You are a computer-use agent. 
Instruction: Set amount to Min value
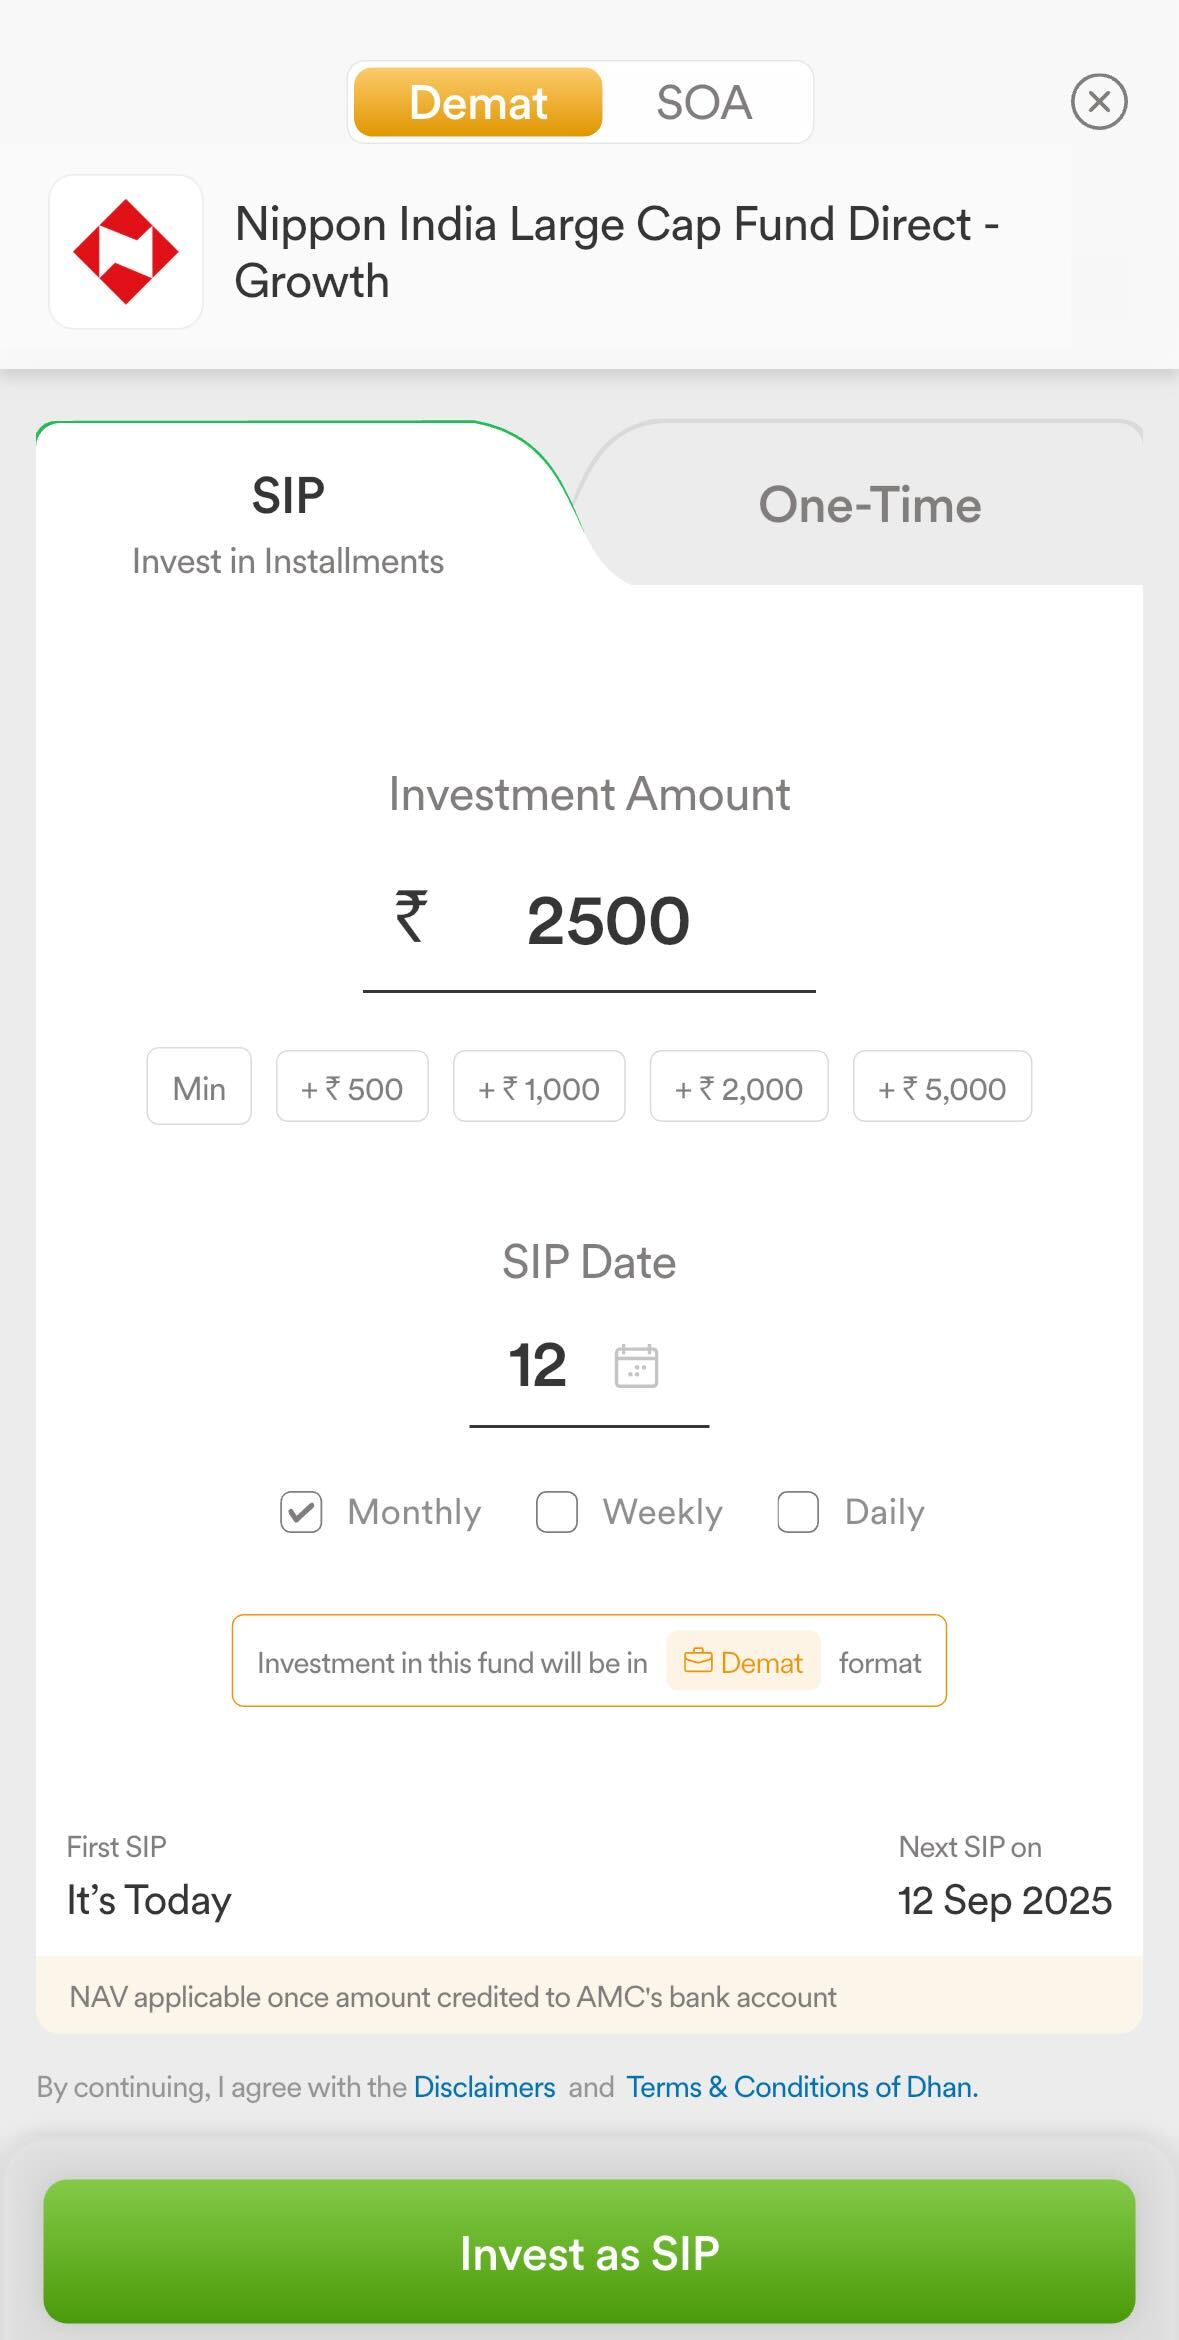(199, 1087)
